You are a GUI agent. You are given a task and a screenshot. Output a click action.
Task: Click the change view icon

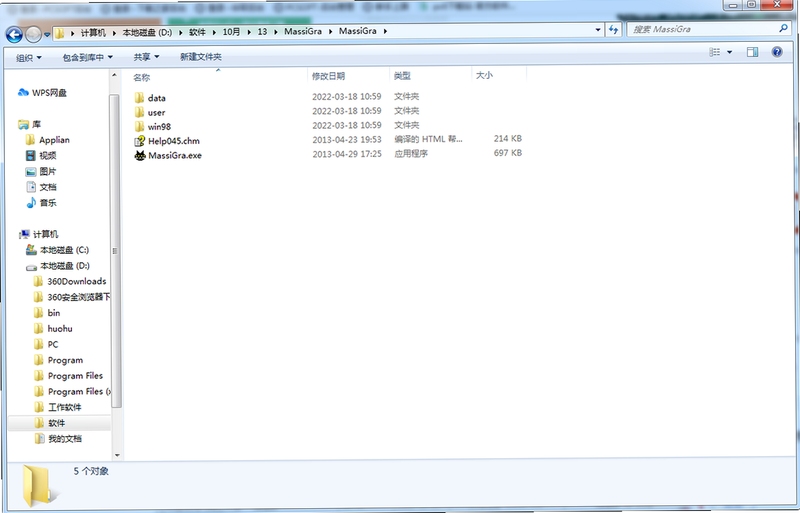[715, 52]
